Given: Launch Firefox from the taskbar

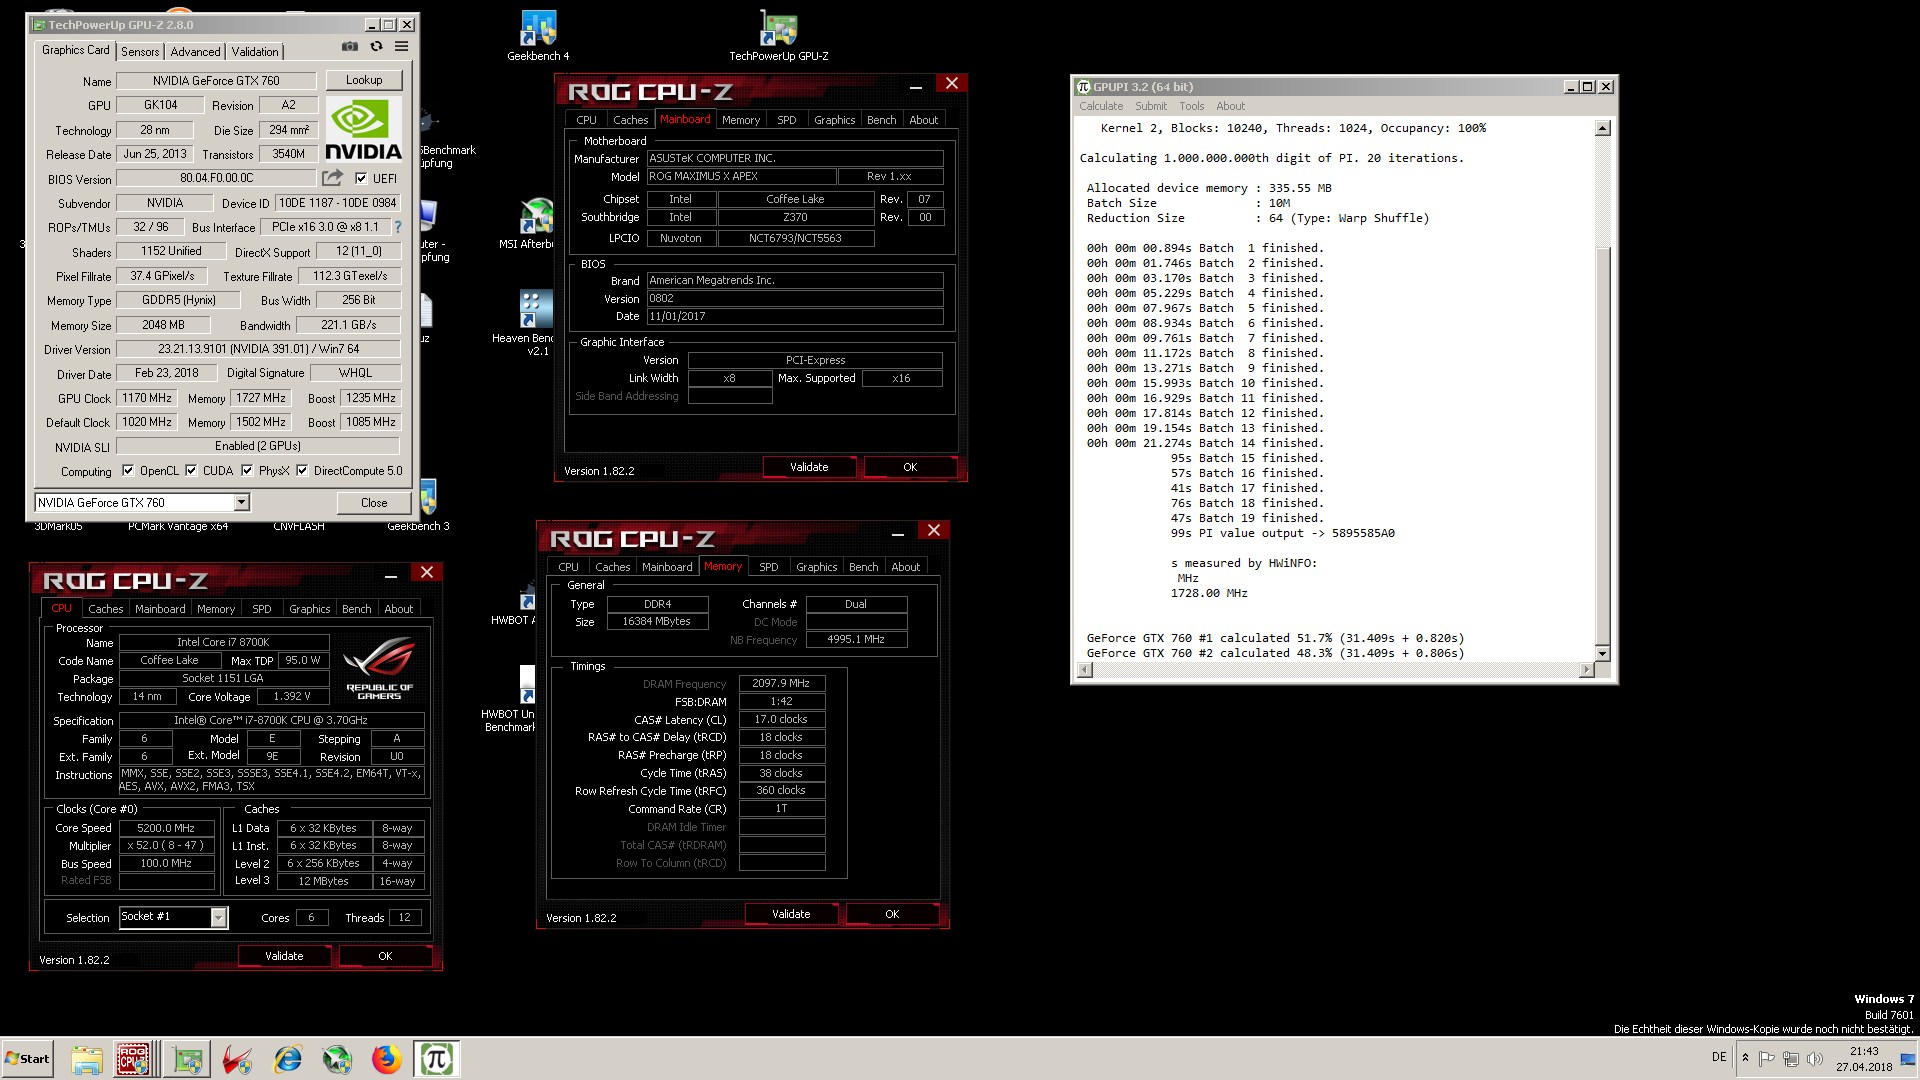Looking at the screenshot, I should pyautogui.click(x=386, y=1059).
